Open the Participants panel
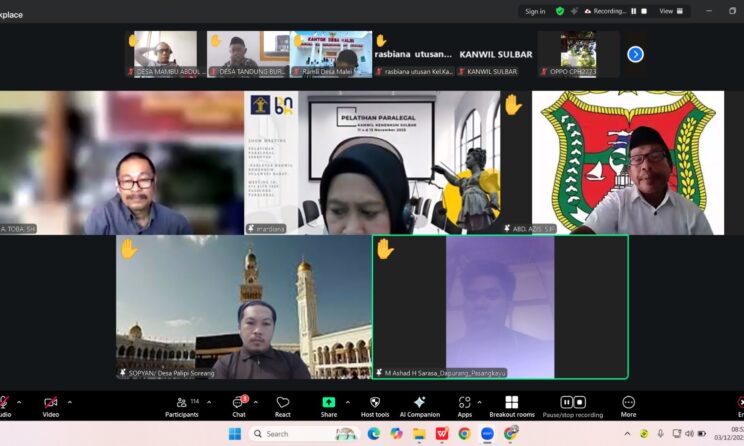 point(181,404)
